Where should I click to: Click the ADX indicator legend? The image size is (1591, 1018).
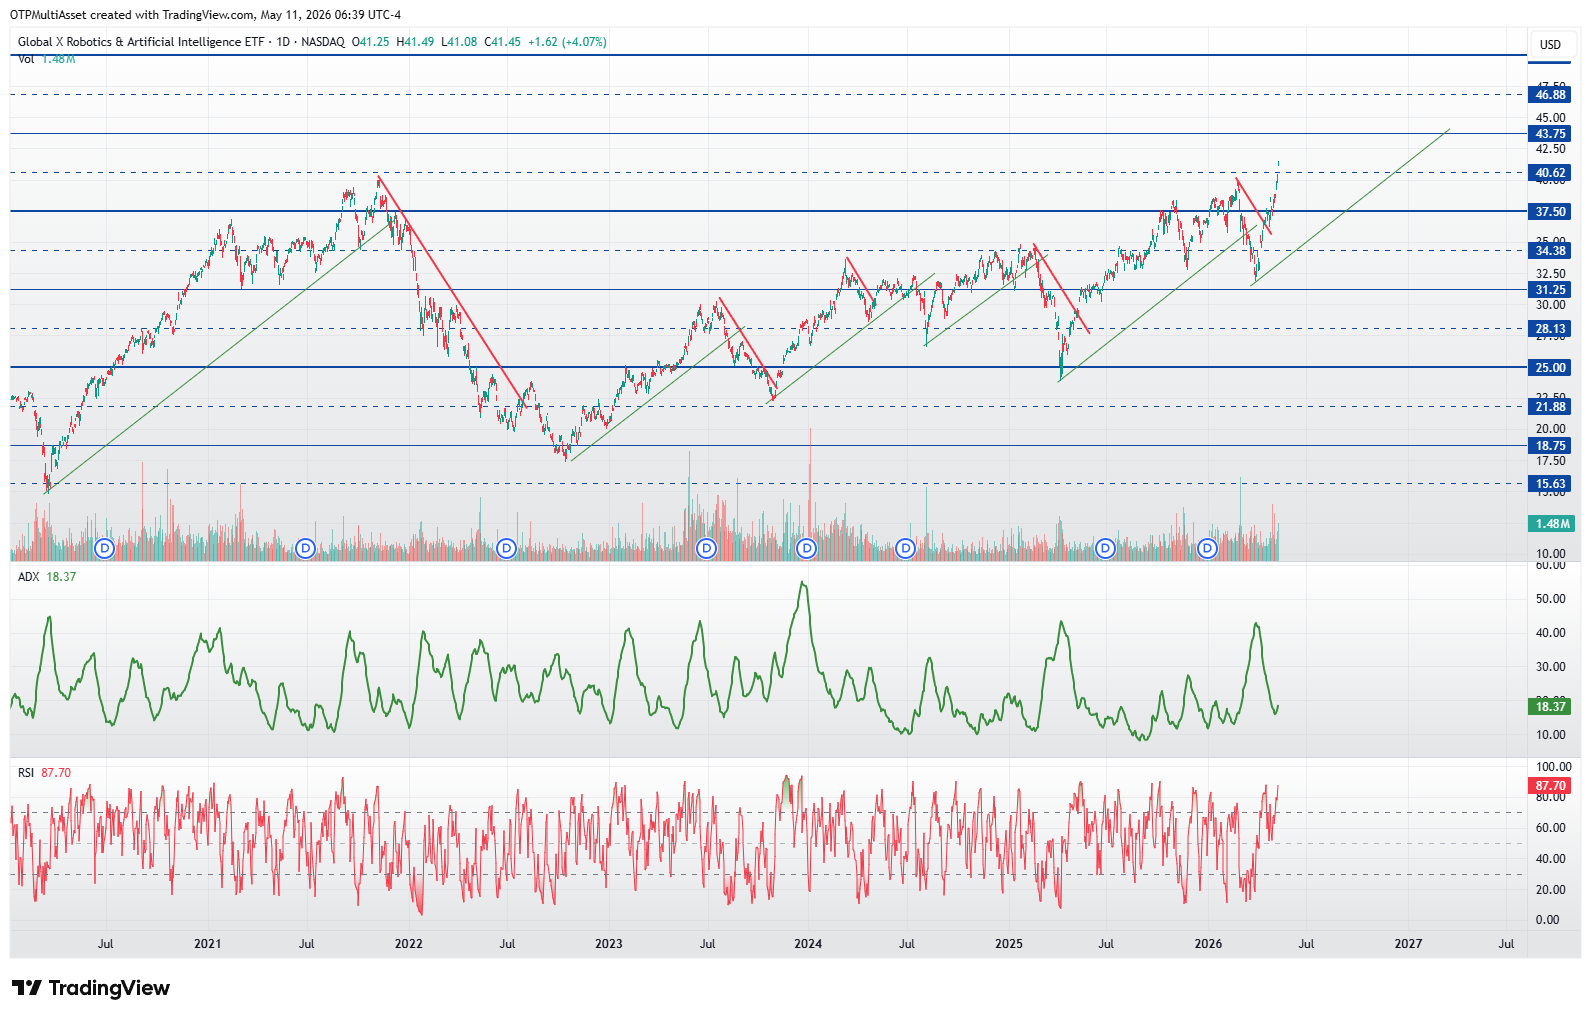(47, 577)
